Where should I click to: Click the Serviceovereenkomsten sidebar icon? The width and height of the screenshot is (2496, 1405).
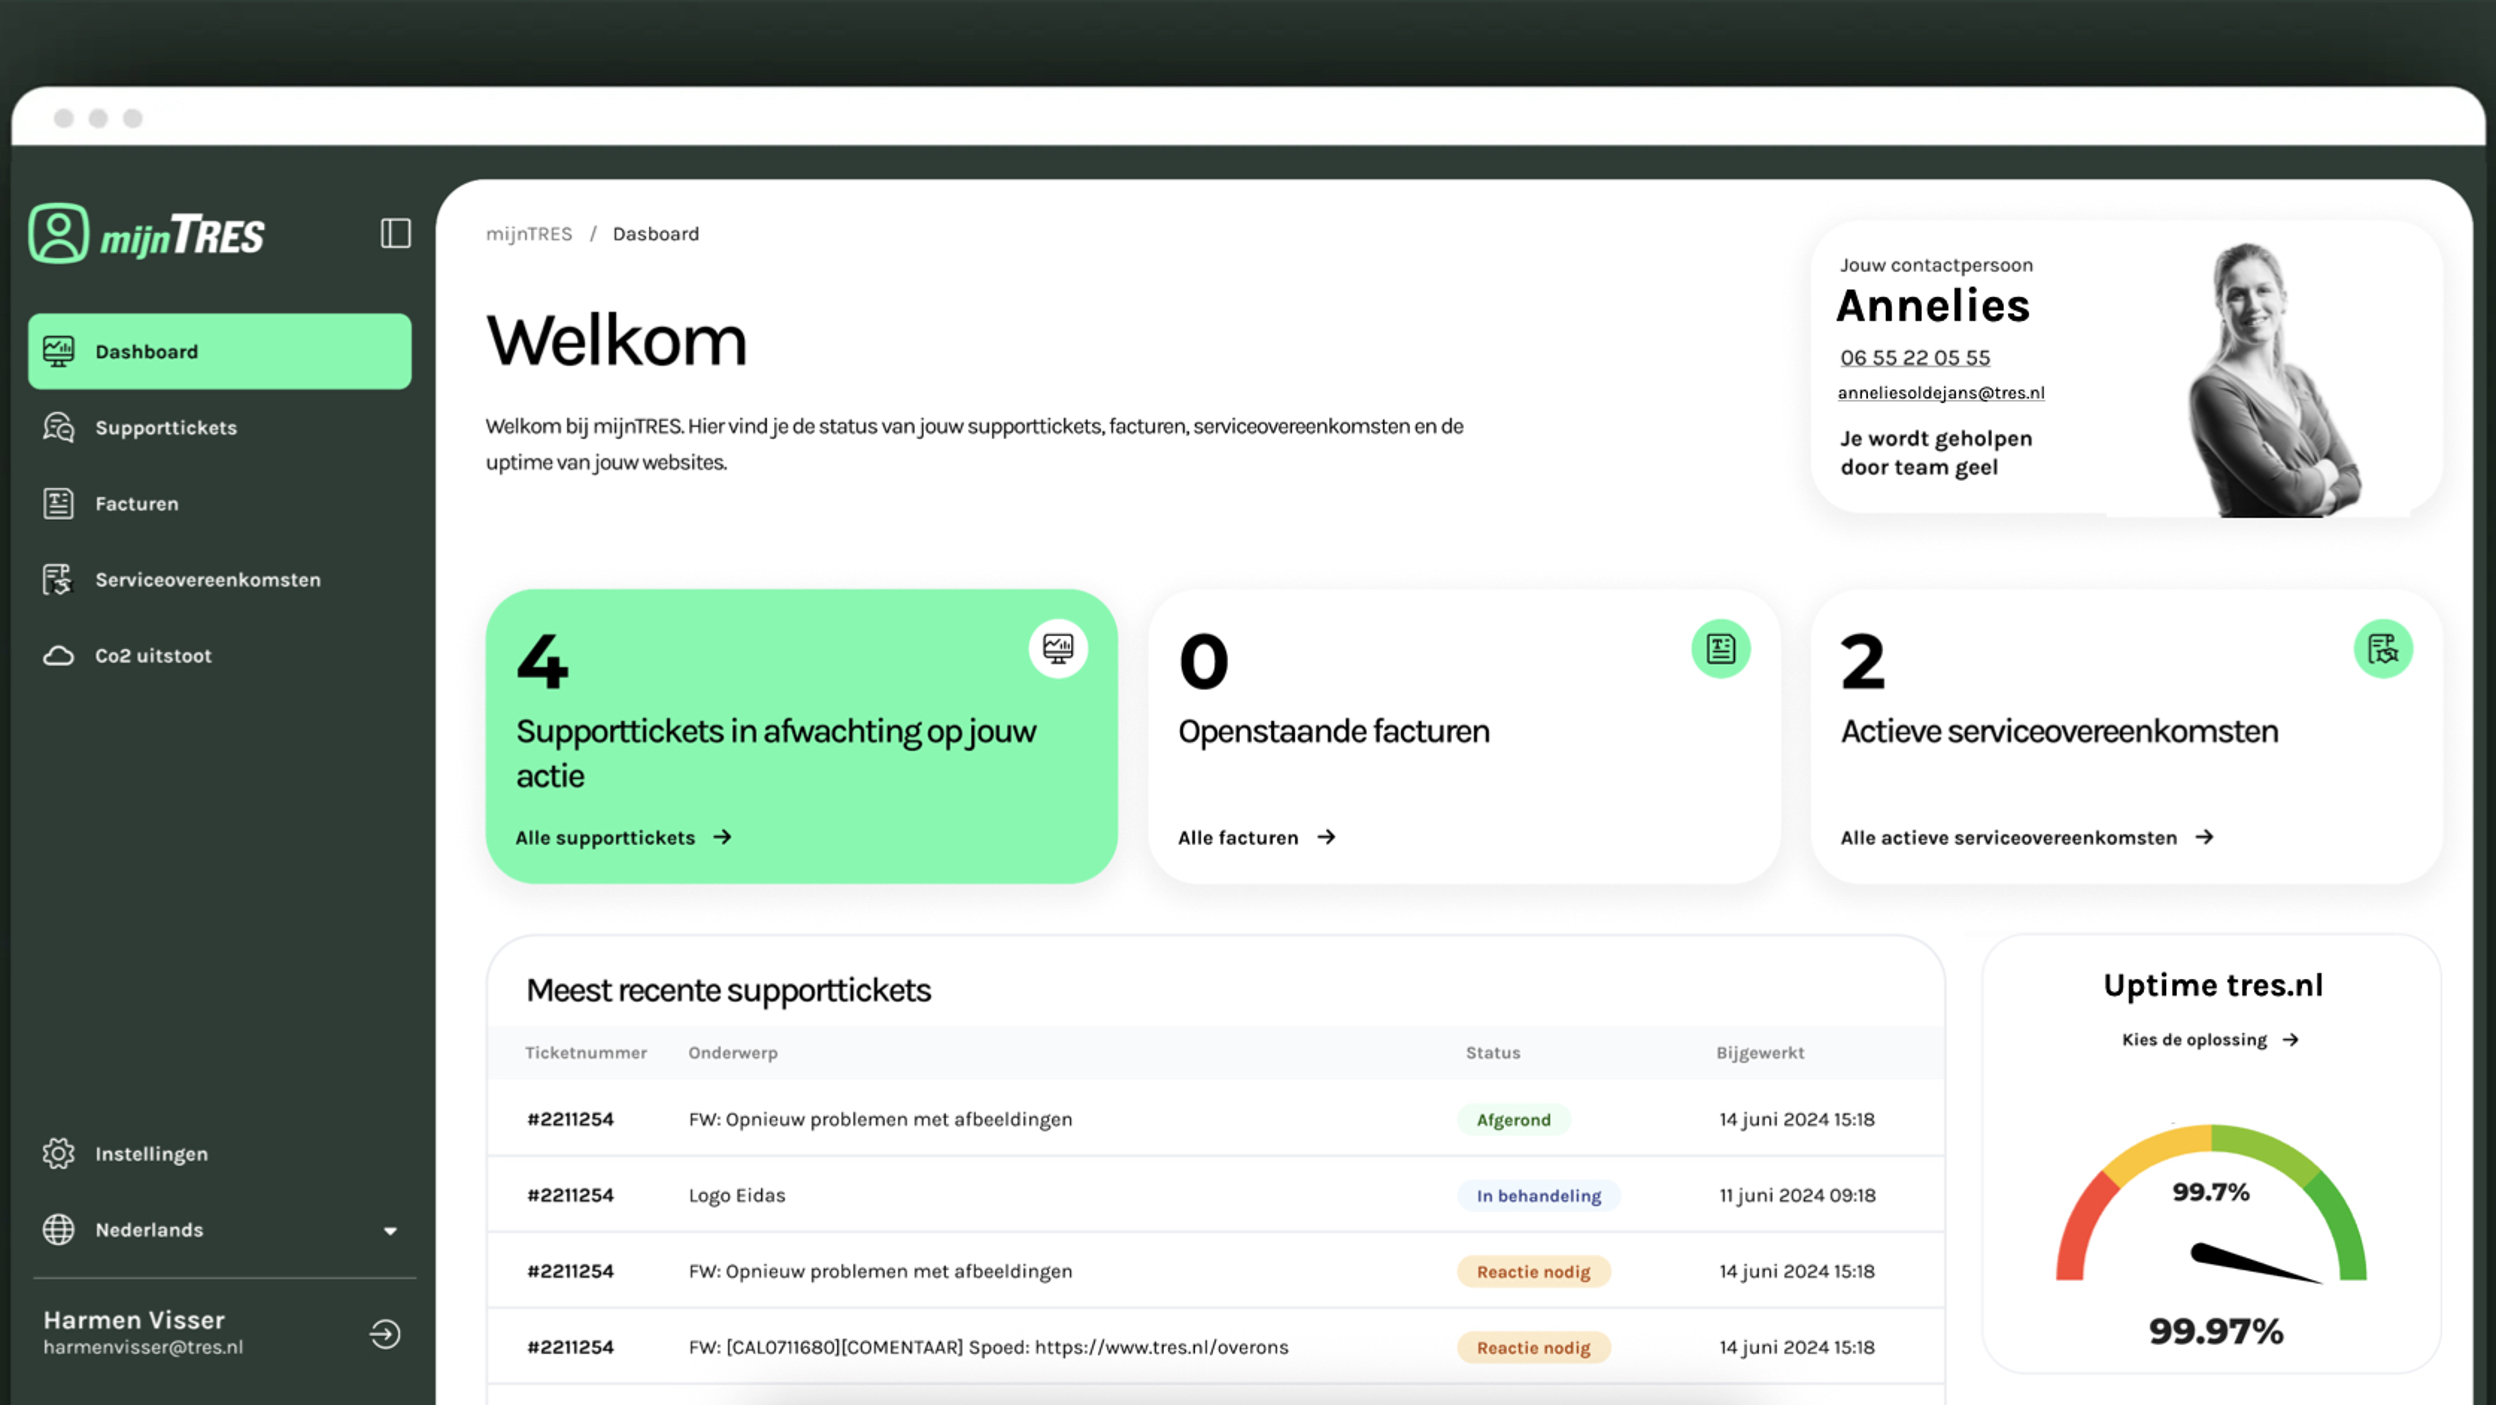(x=58, y=580)
